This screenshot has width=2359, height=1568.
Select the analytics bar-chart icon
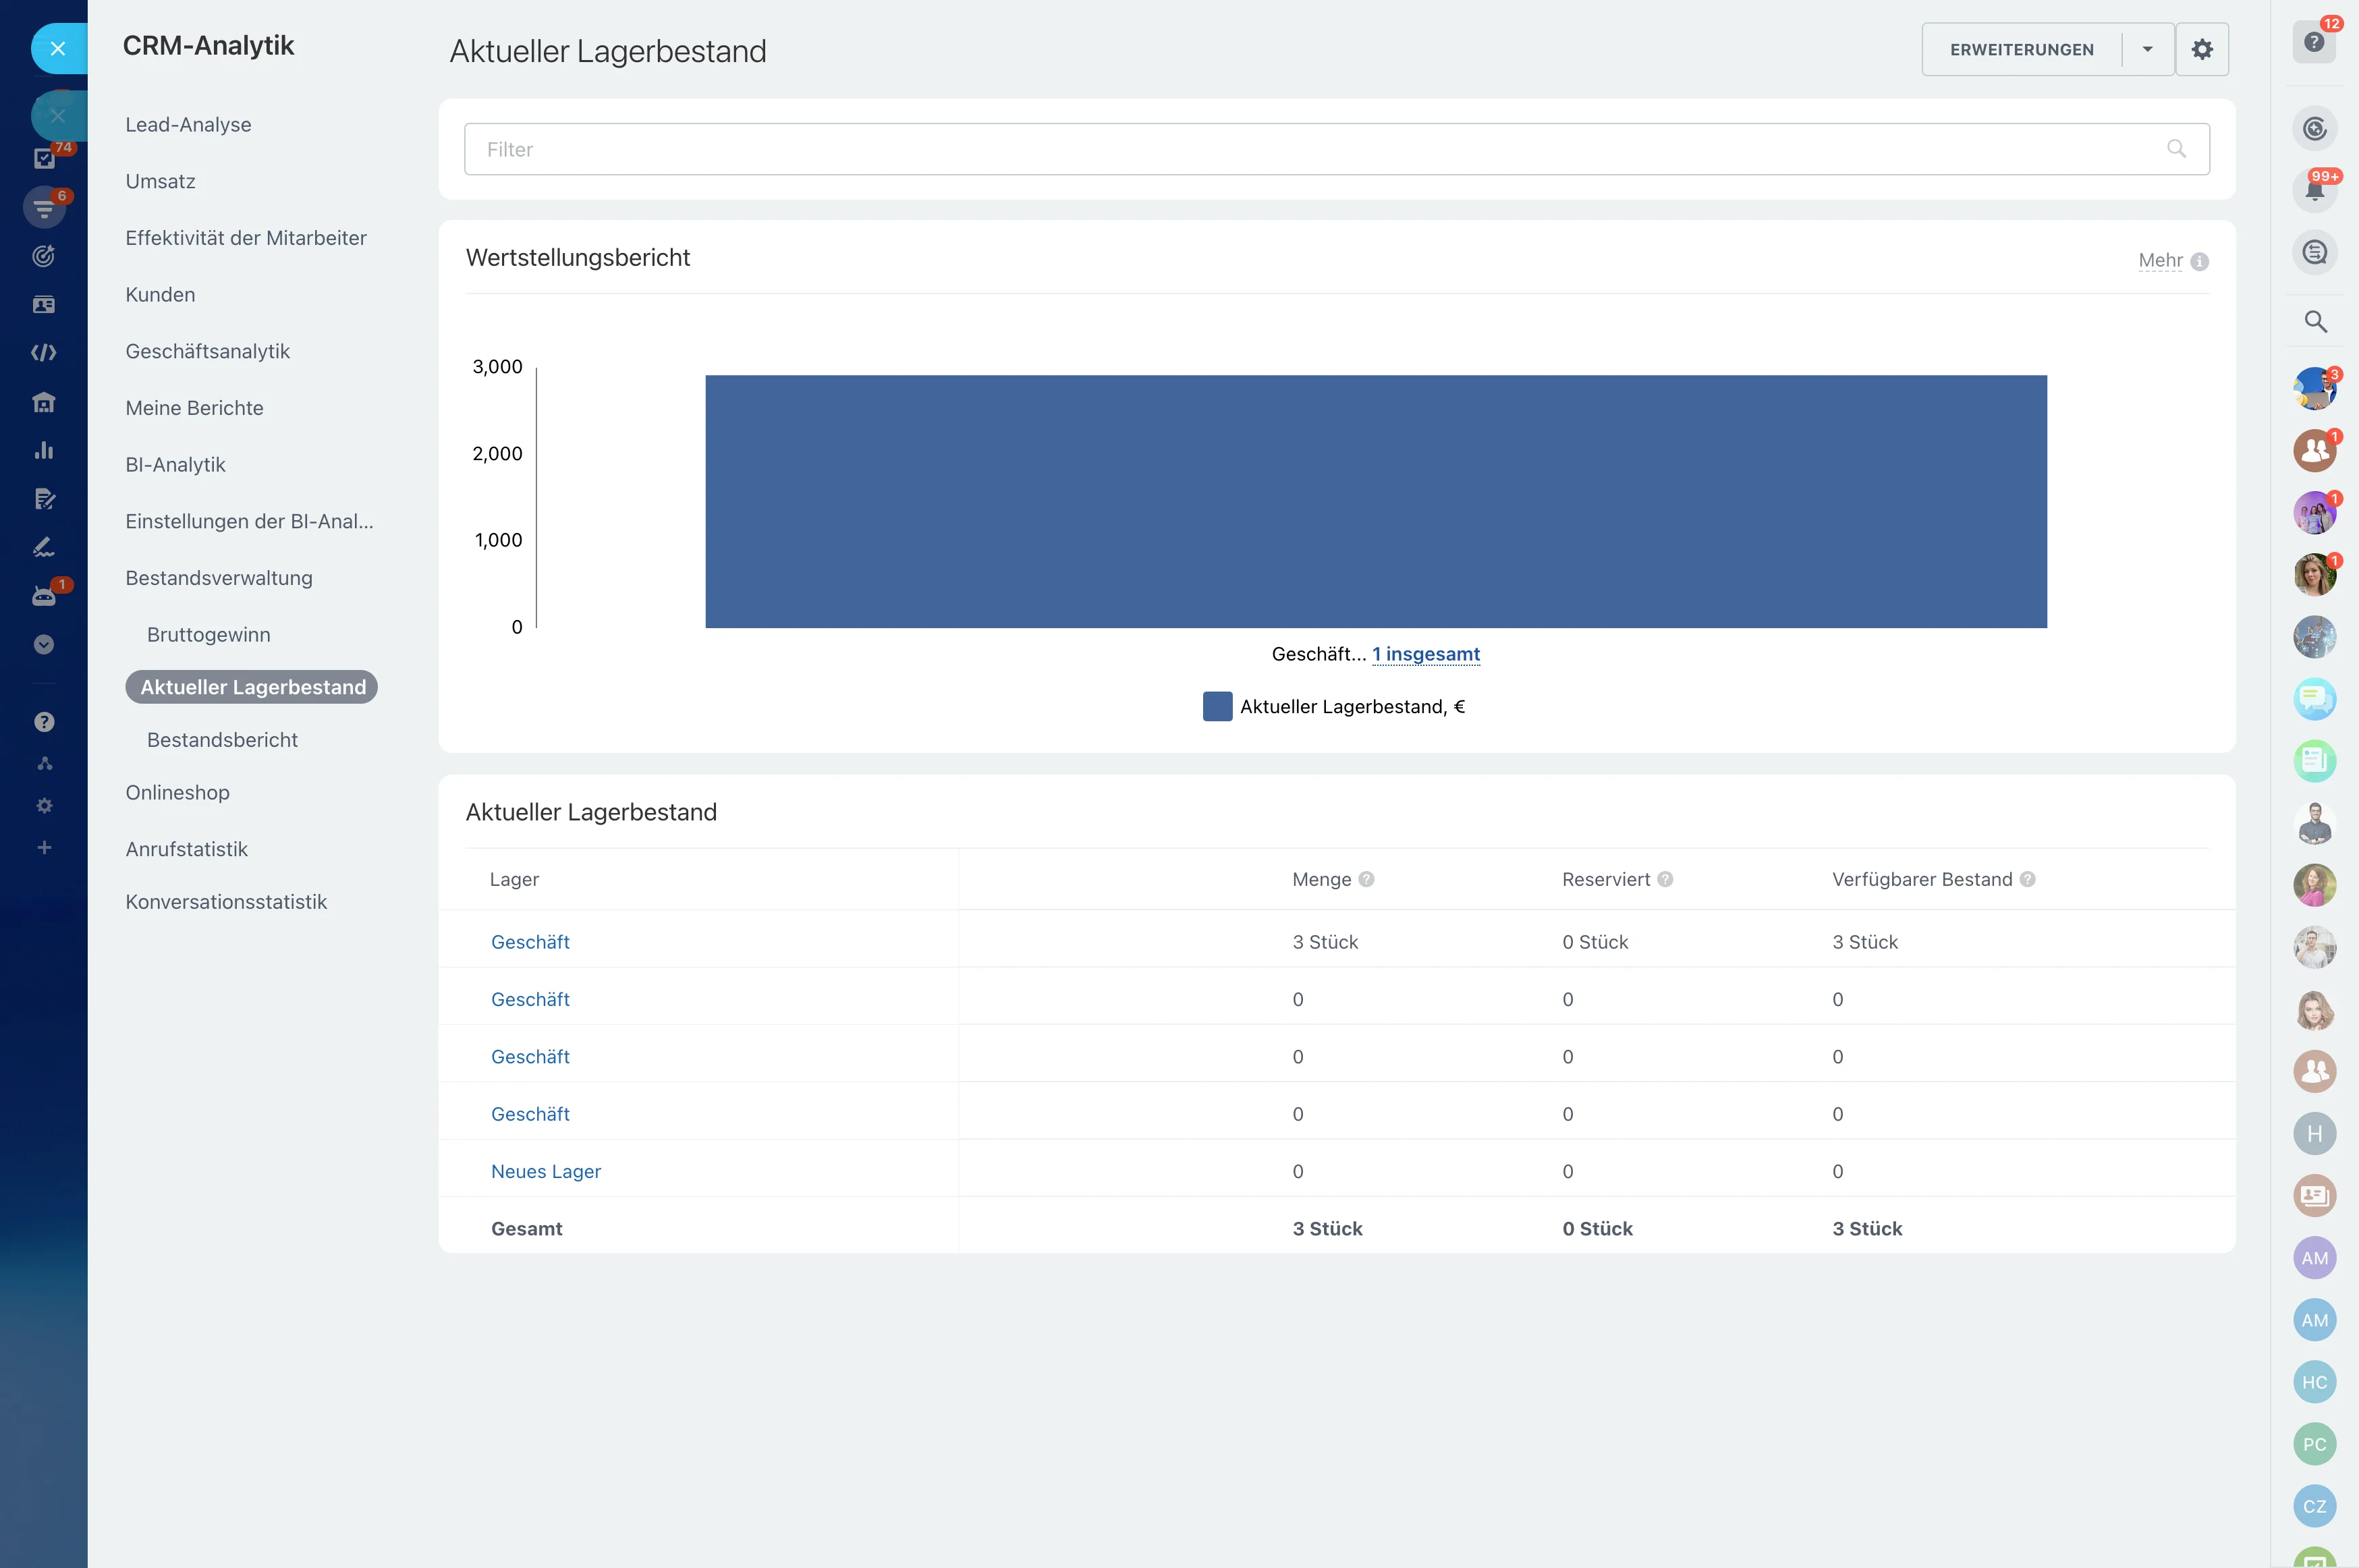click(x=44, y=450)
